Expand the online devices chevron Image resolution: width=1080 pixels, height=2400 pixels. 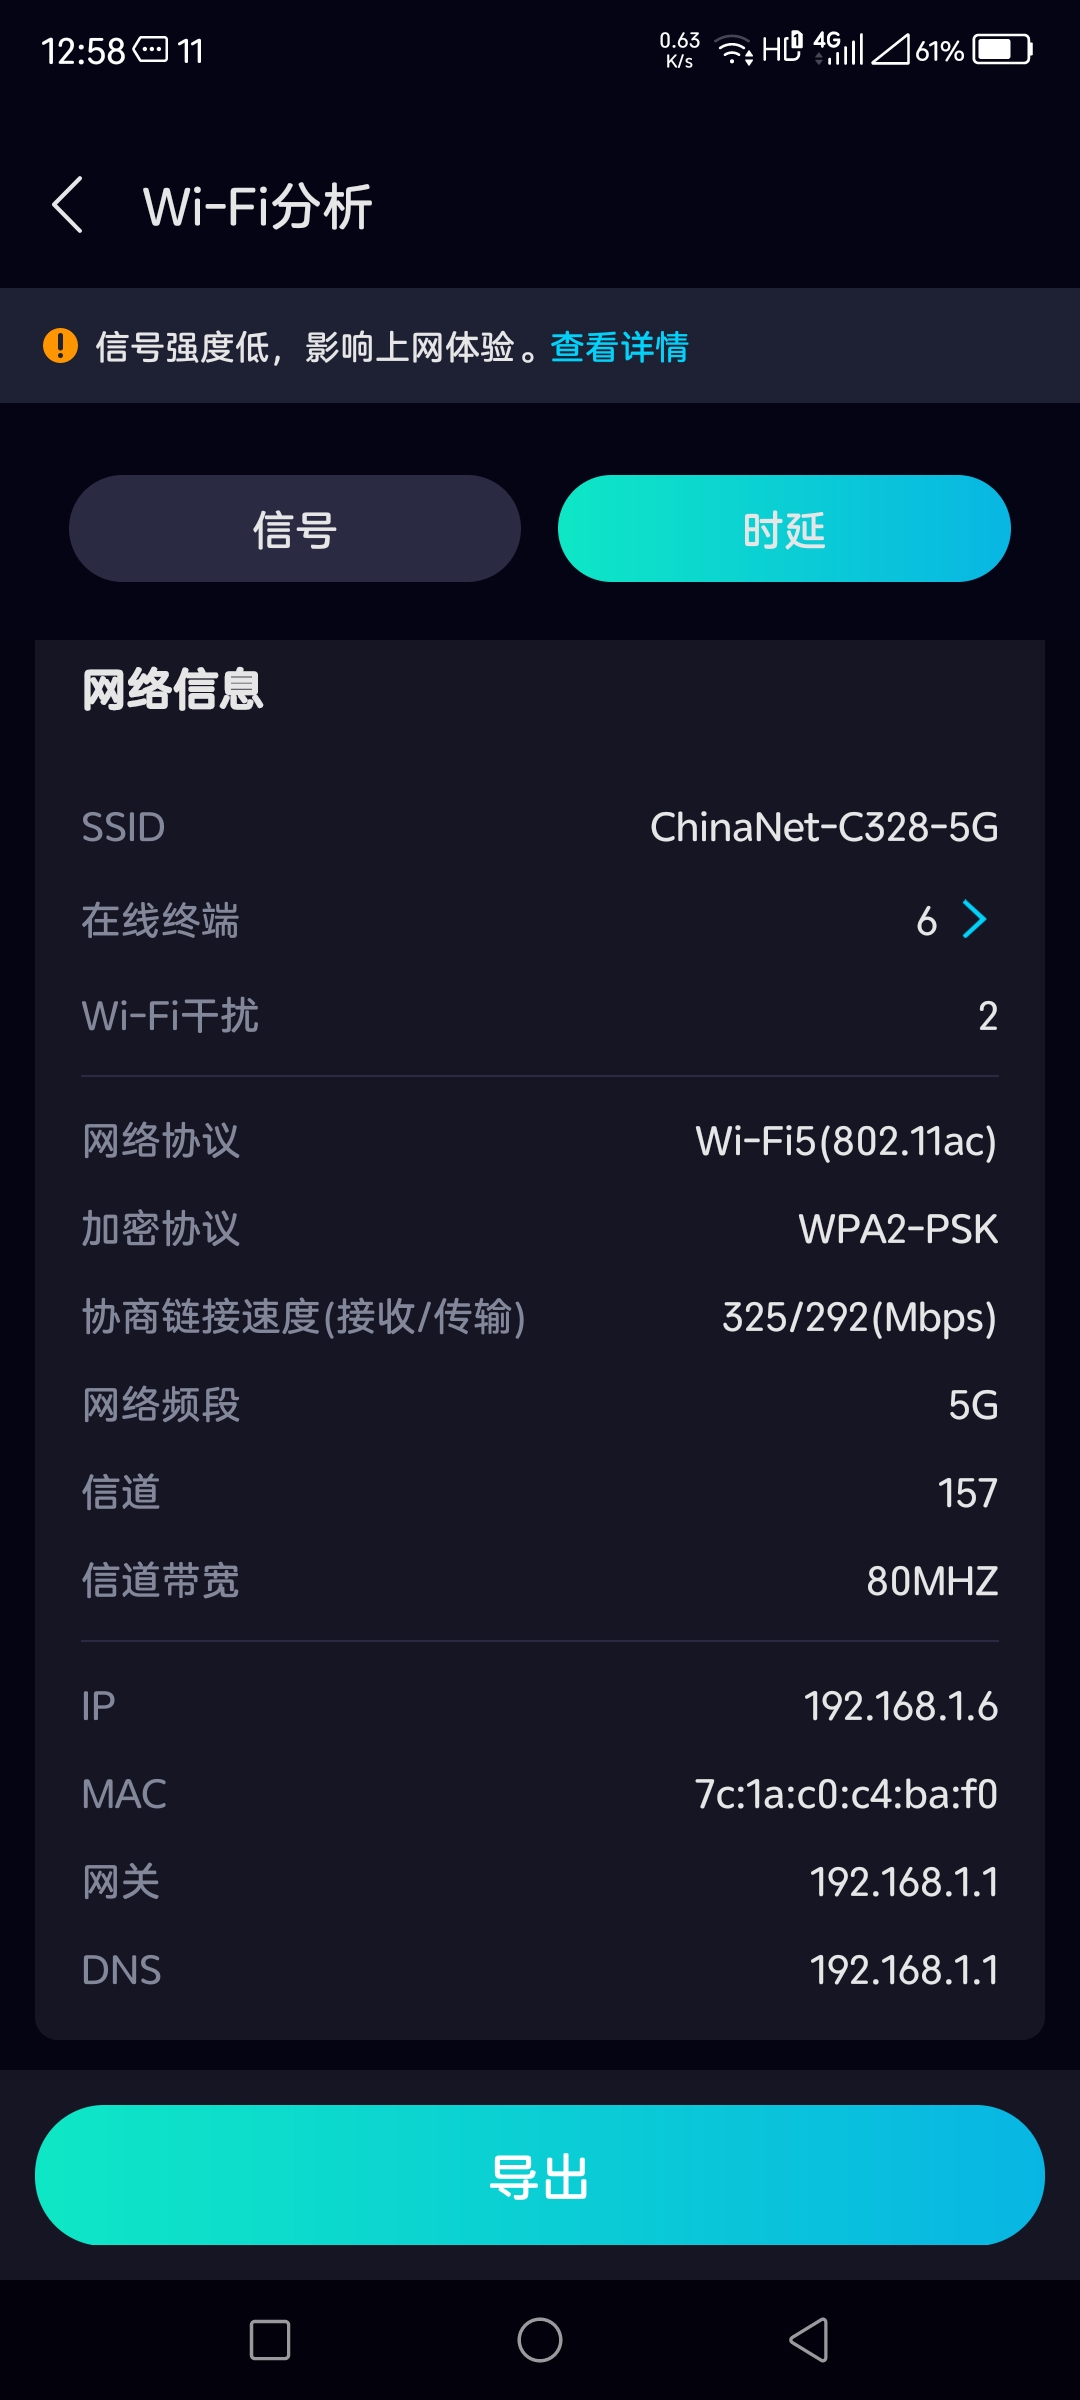click(x=974, y=919)
